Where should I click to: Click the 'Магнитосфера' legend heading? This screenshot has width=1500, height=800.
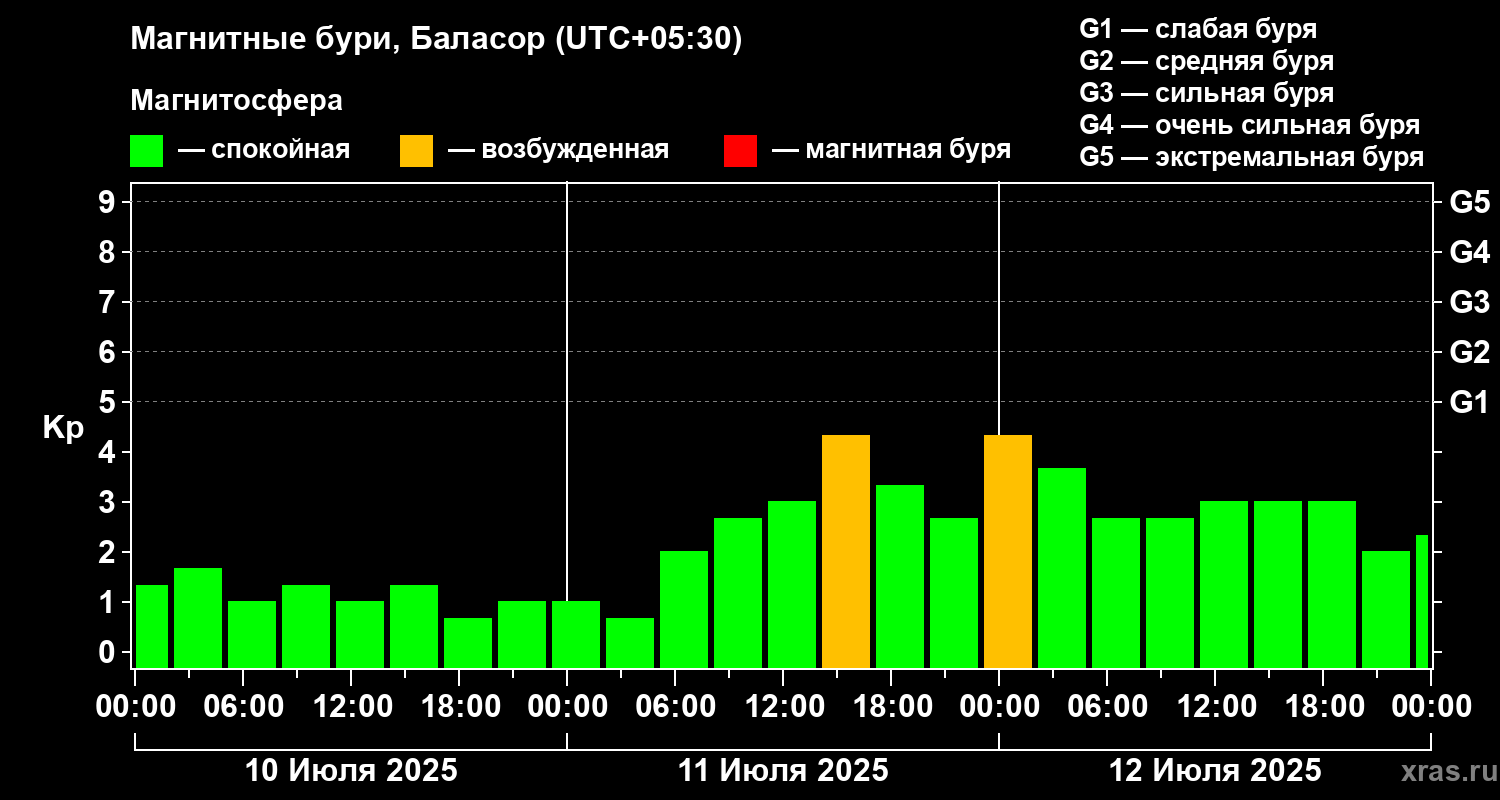[237, 101]
